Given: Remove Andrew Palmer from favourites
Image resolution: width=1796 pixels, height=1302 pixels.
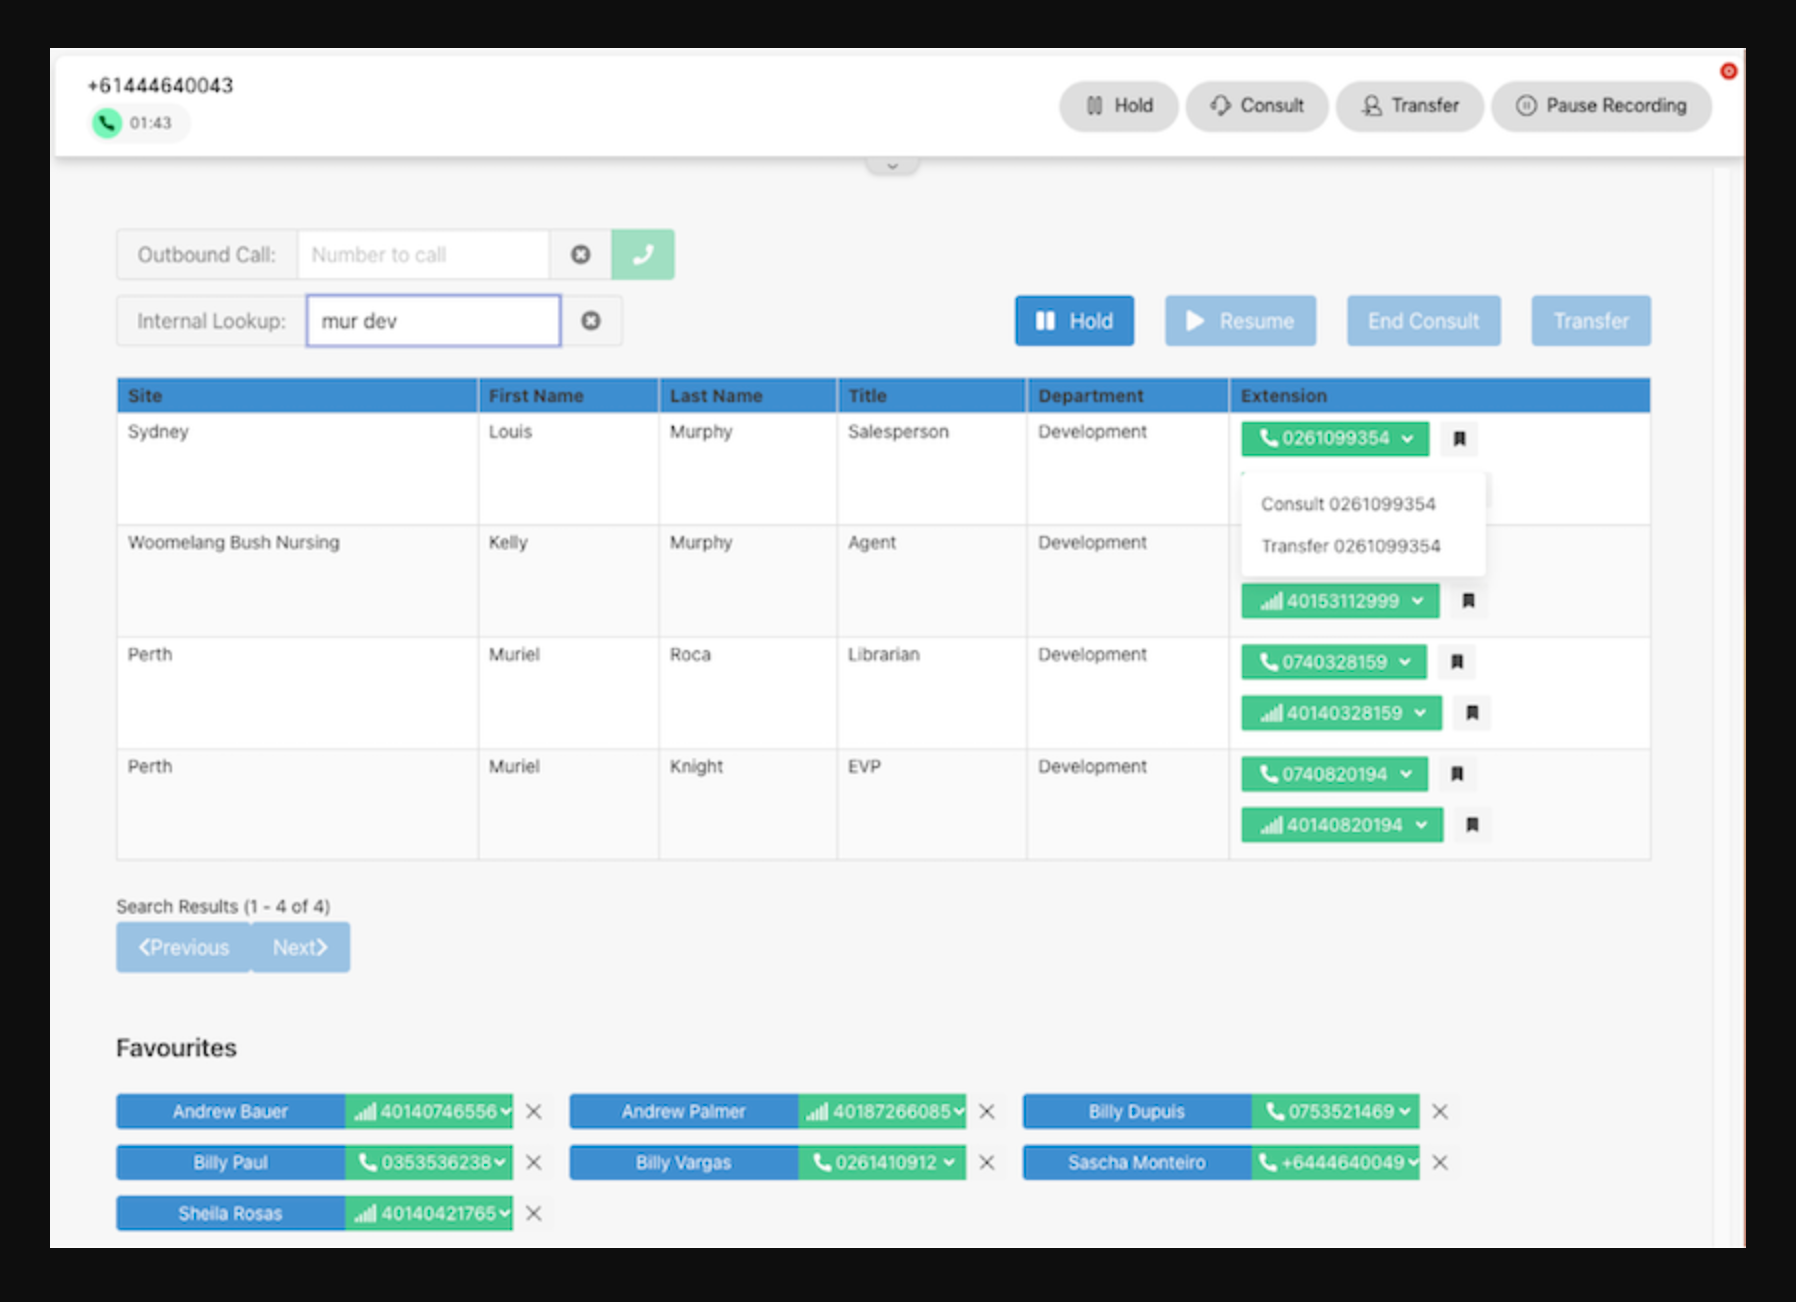Looking at the screenshot, I should 987,1112.
